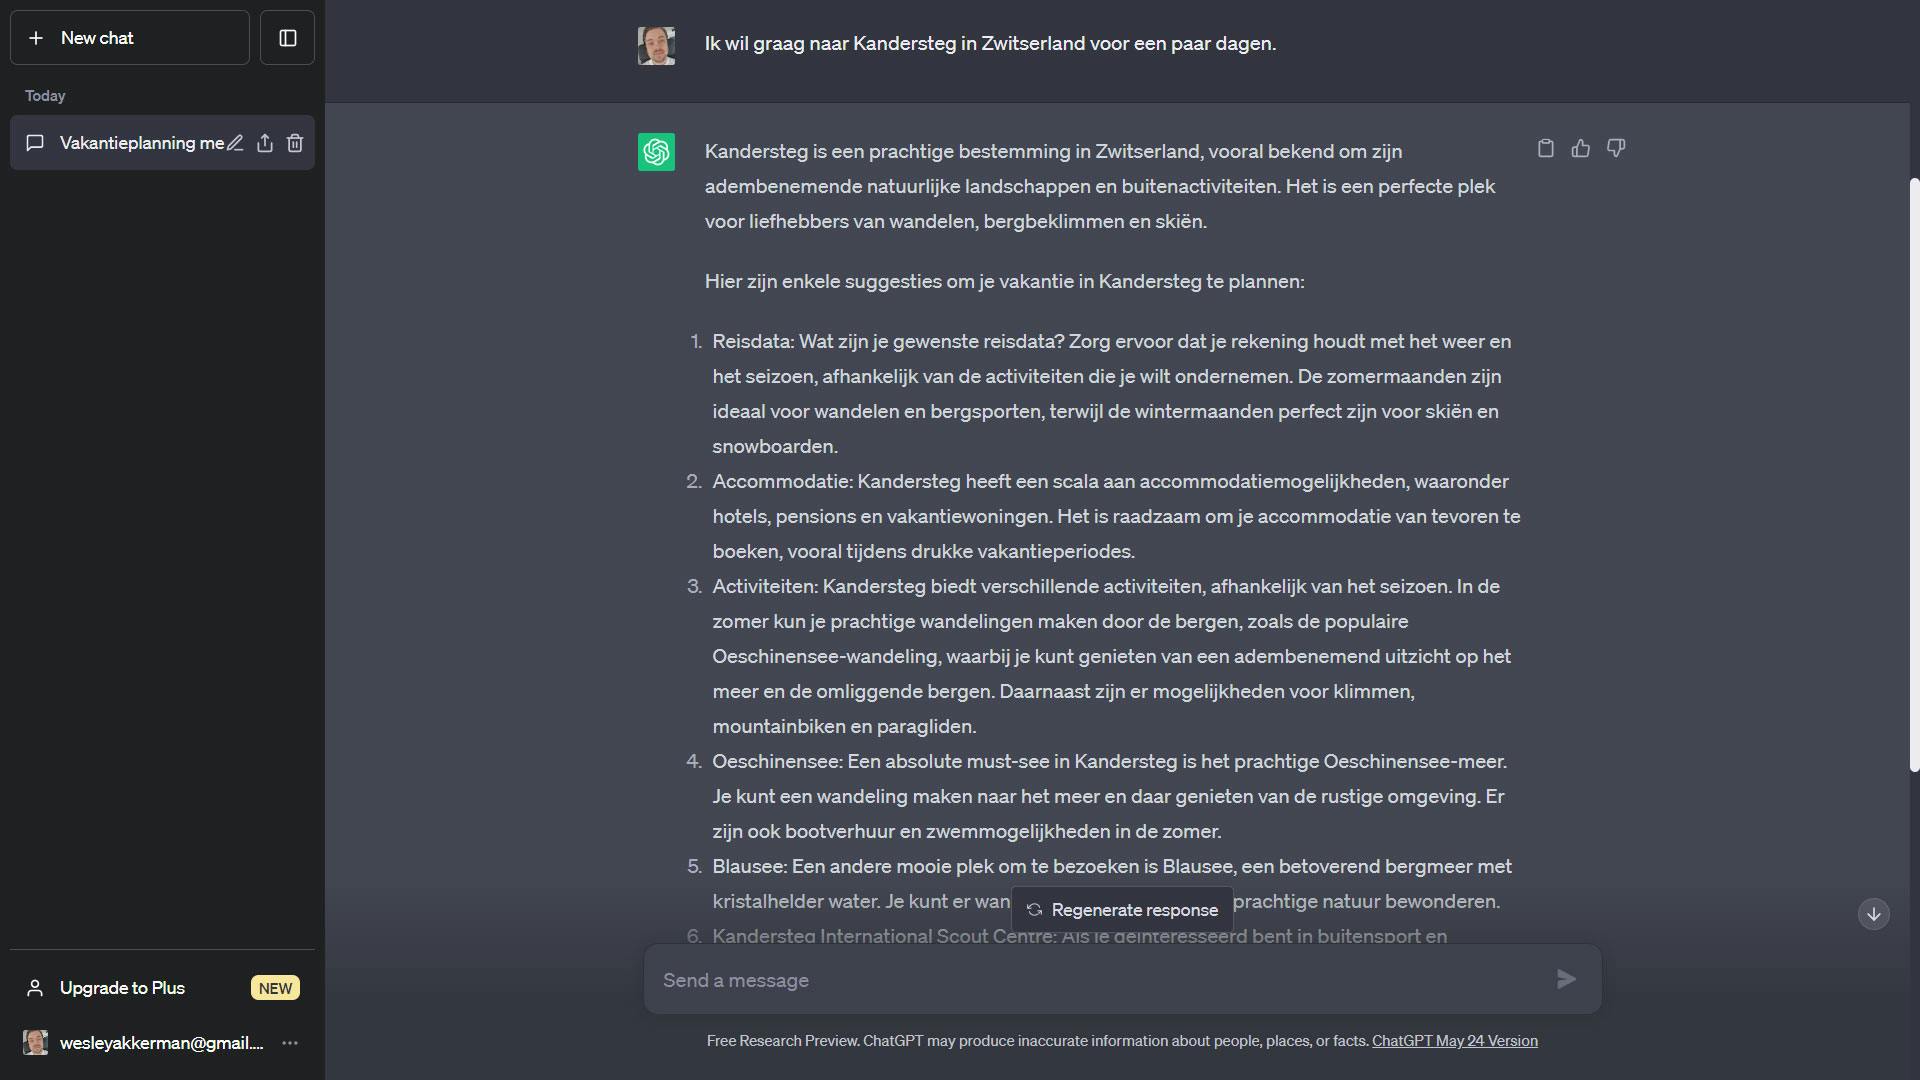Copy the response with the clipboard icon
The width and height of the screenshot is (1920, 1080).
tap(1545, 149)
